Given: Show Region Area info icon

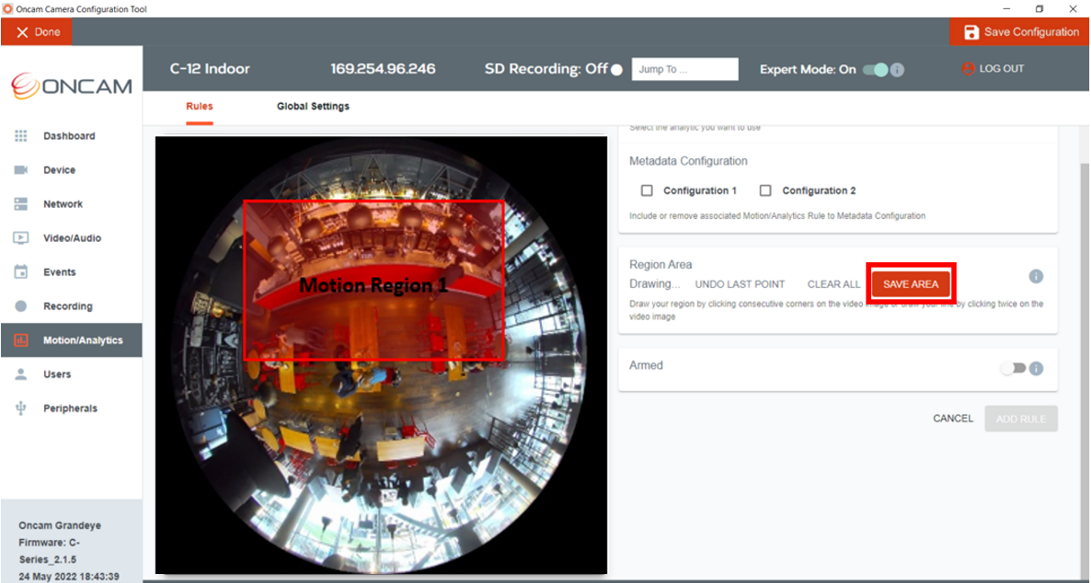Looking at the screenshot, I should [x=1036, y=276].
